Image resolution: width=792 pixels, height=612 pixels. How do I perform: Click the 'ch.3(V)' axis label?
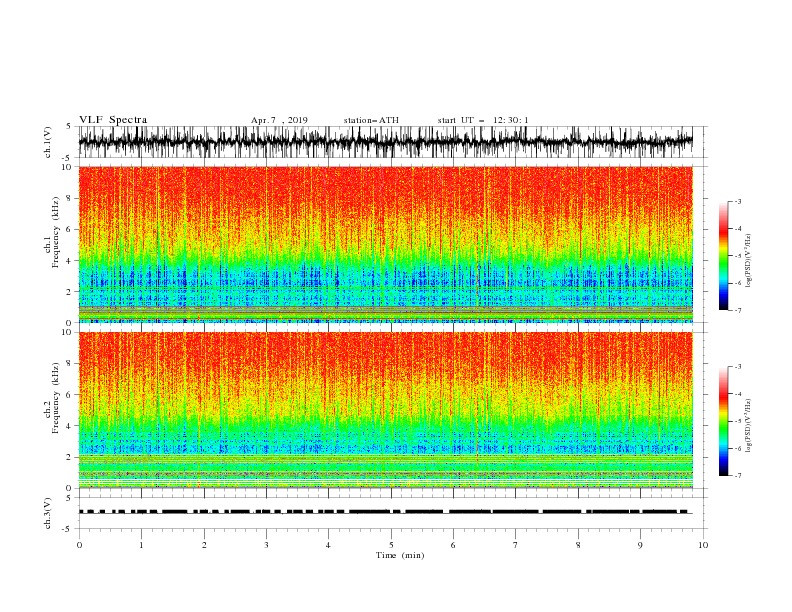[48, 513]
